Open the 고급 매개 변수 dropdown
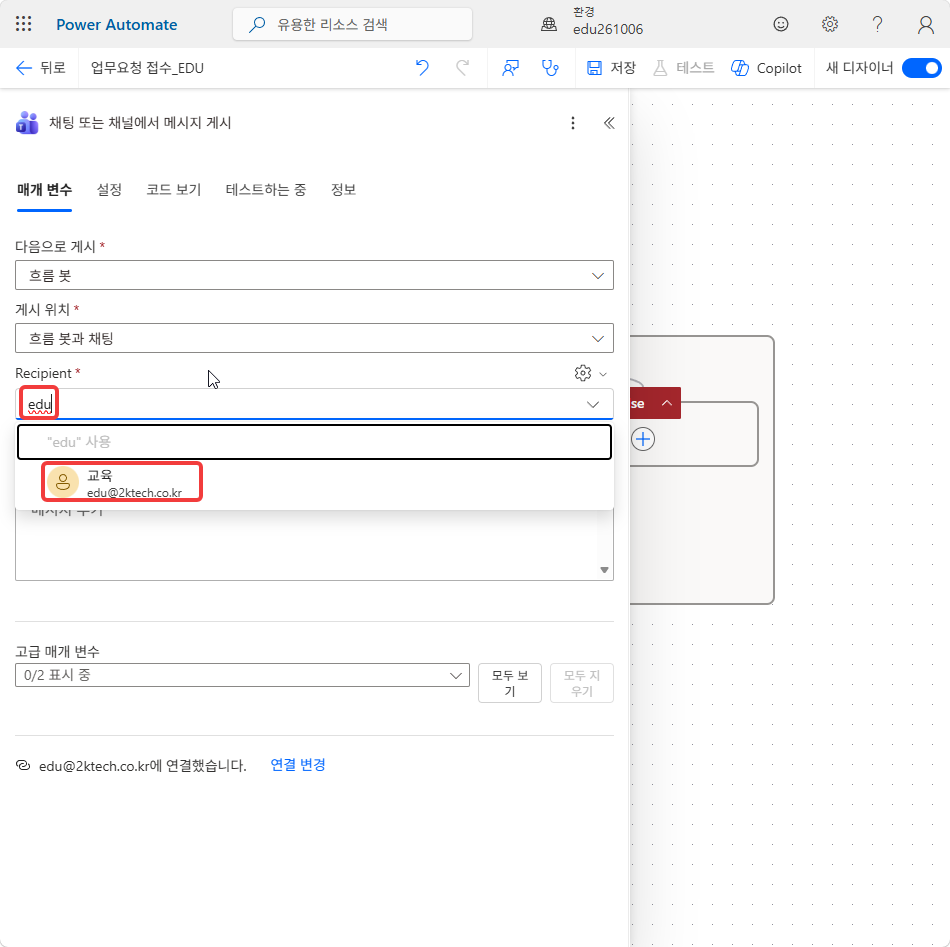 point(242,676)
